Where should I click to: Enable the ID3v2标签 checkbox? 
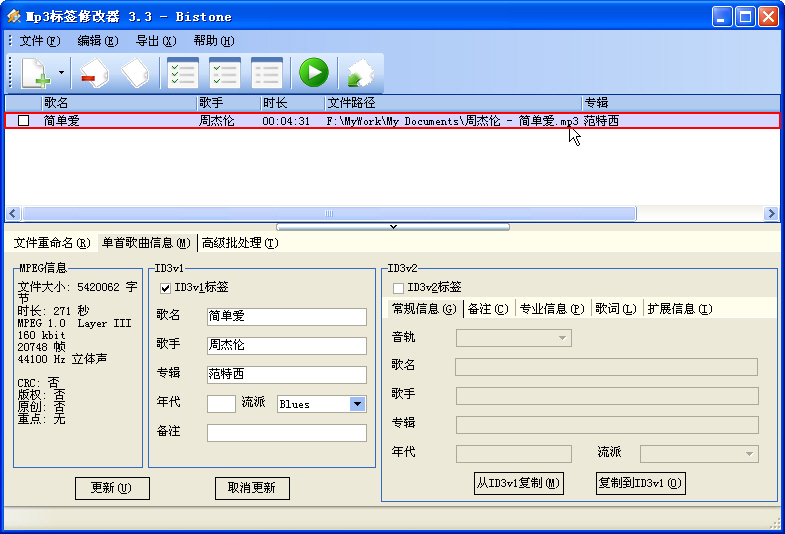(x=398, y=288)
